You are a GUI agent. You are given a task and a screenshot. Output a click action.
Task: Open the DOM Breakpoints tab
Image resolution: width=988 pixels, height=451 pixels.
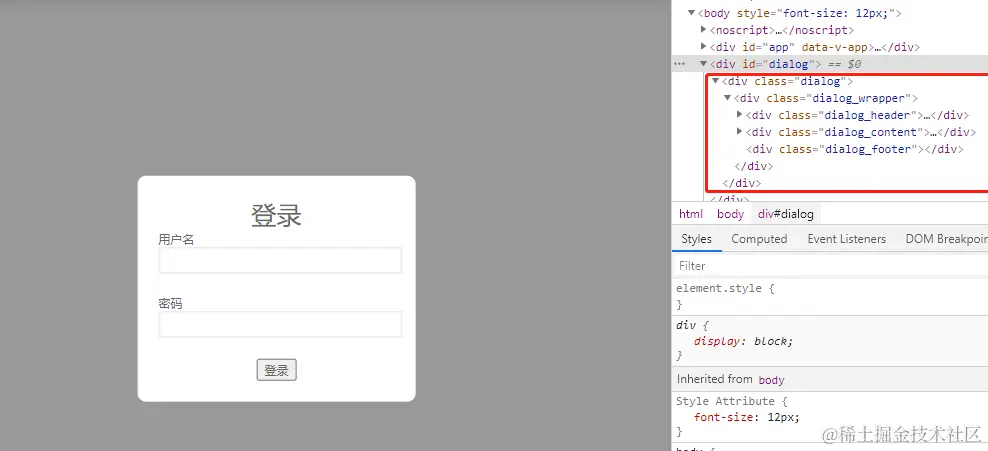(946, 239)
